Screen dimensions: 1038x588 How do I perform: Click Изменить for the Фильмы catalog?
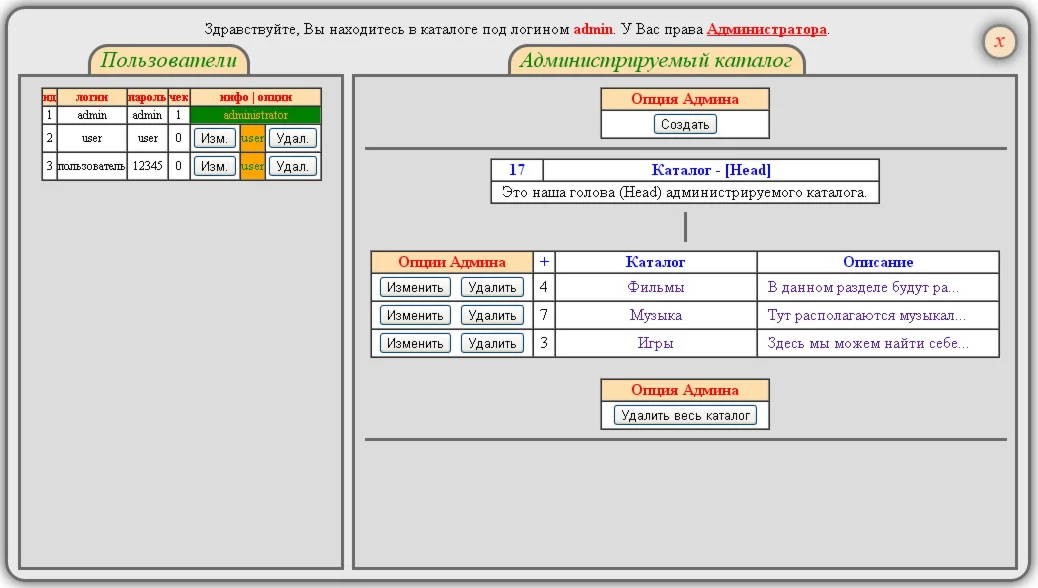pos(415,287)
